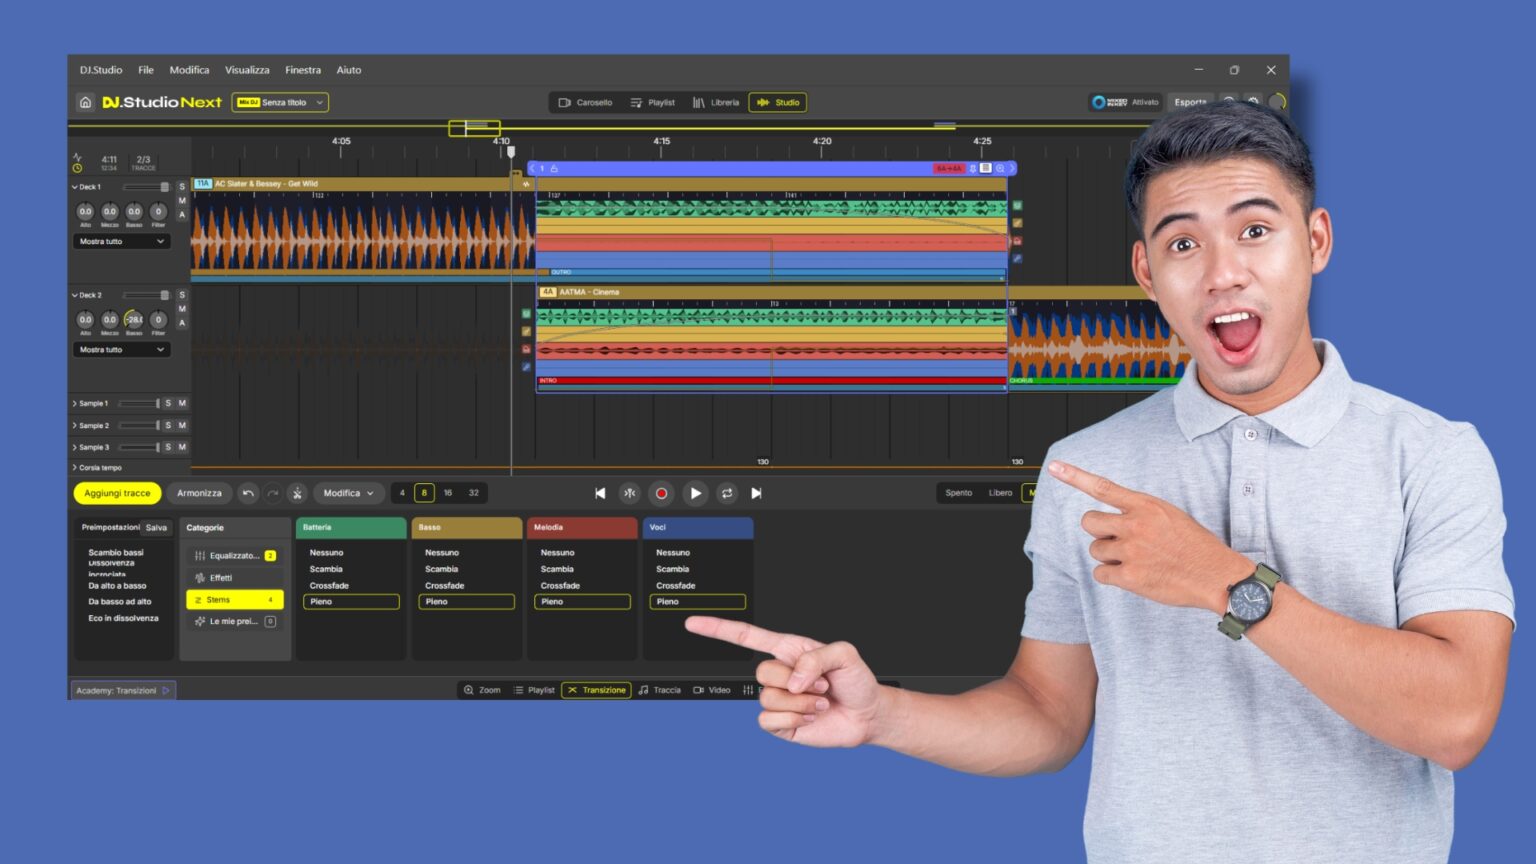The image size is (1536, 864).
Task: Adjust the Deck 1 volume slider
Action: pos(145,187)
